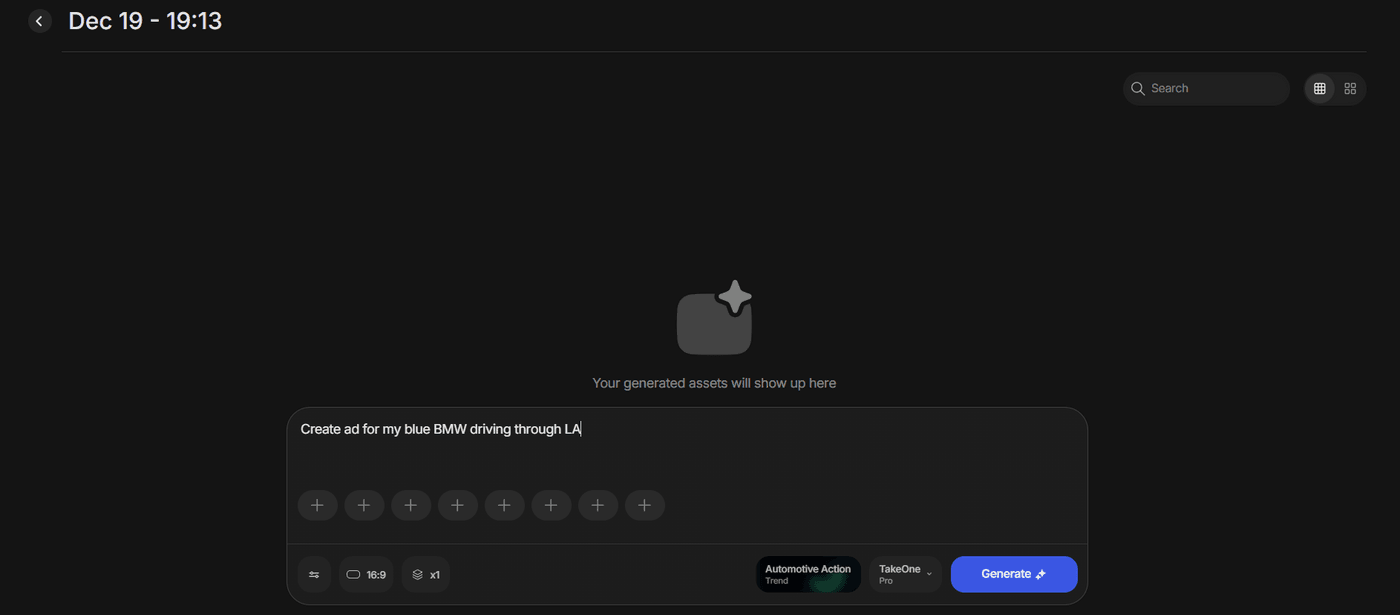The width and height of the screenshot is (1400, 615).
Task: Click the second plus asset slot
Action: (364, 505)
